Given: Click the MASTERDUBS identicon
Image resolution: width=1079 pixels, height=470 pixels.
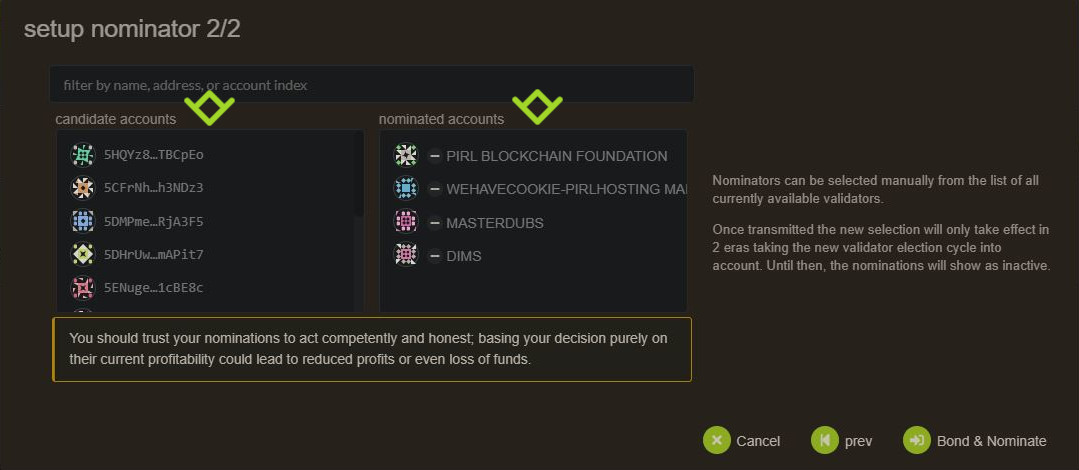Looking at the screenshot, I should pos(405,222).
